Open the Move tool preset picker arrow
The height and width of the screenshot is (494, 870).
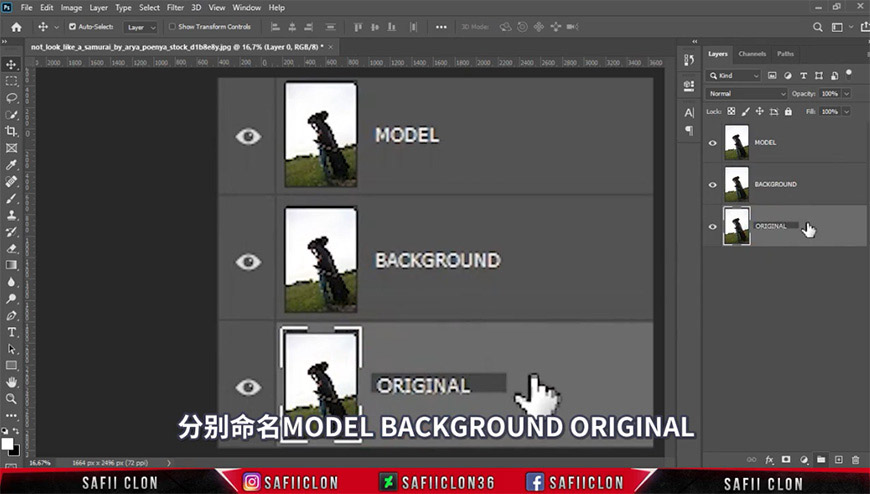56,27
